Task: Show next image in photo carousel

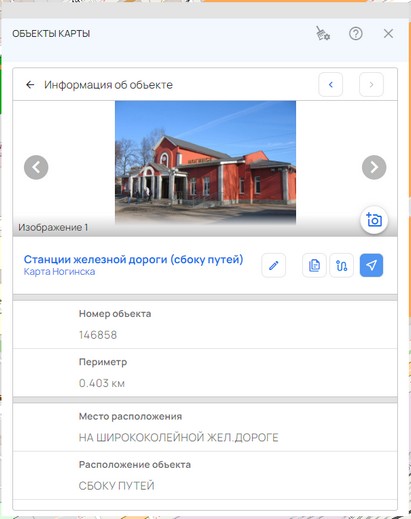Action: pos(374,167)
